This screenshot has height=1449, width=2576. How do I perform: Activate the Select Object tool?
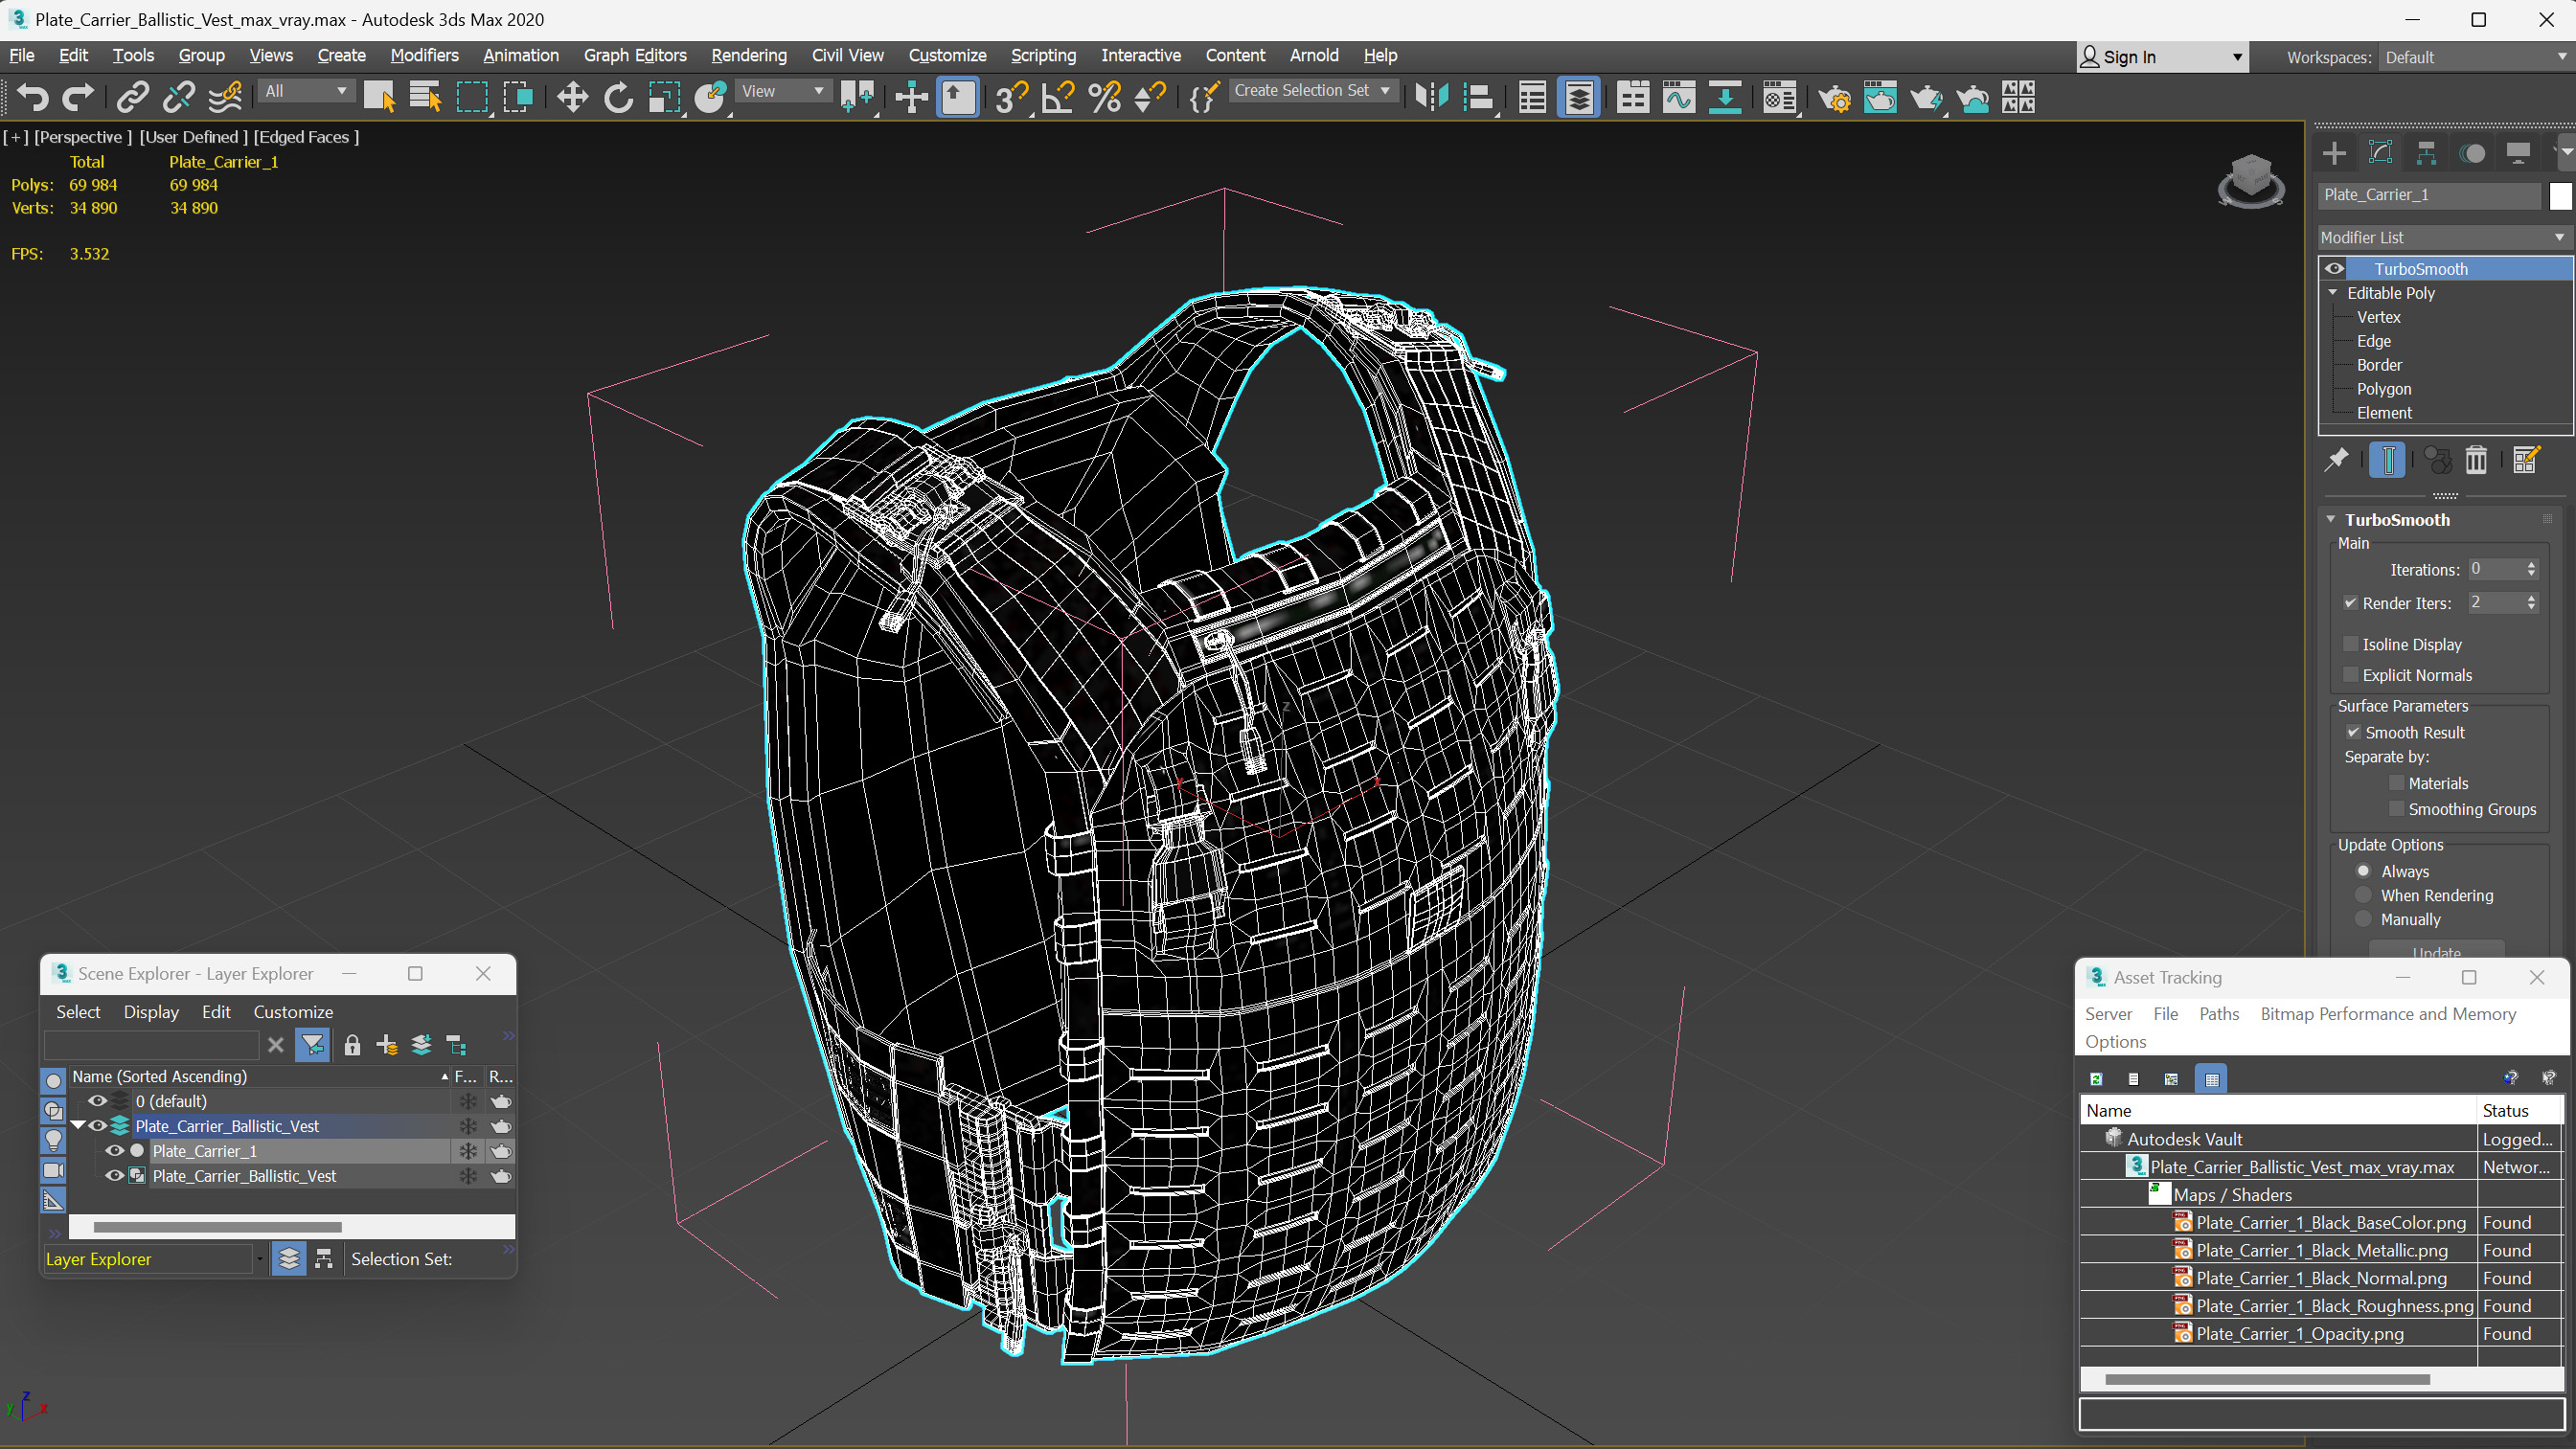pos(380,97)
